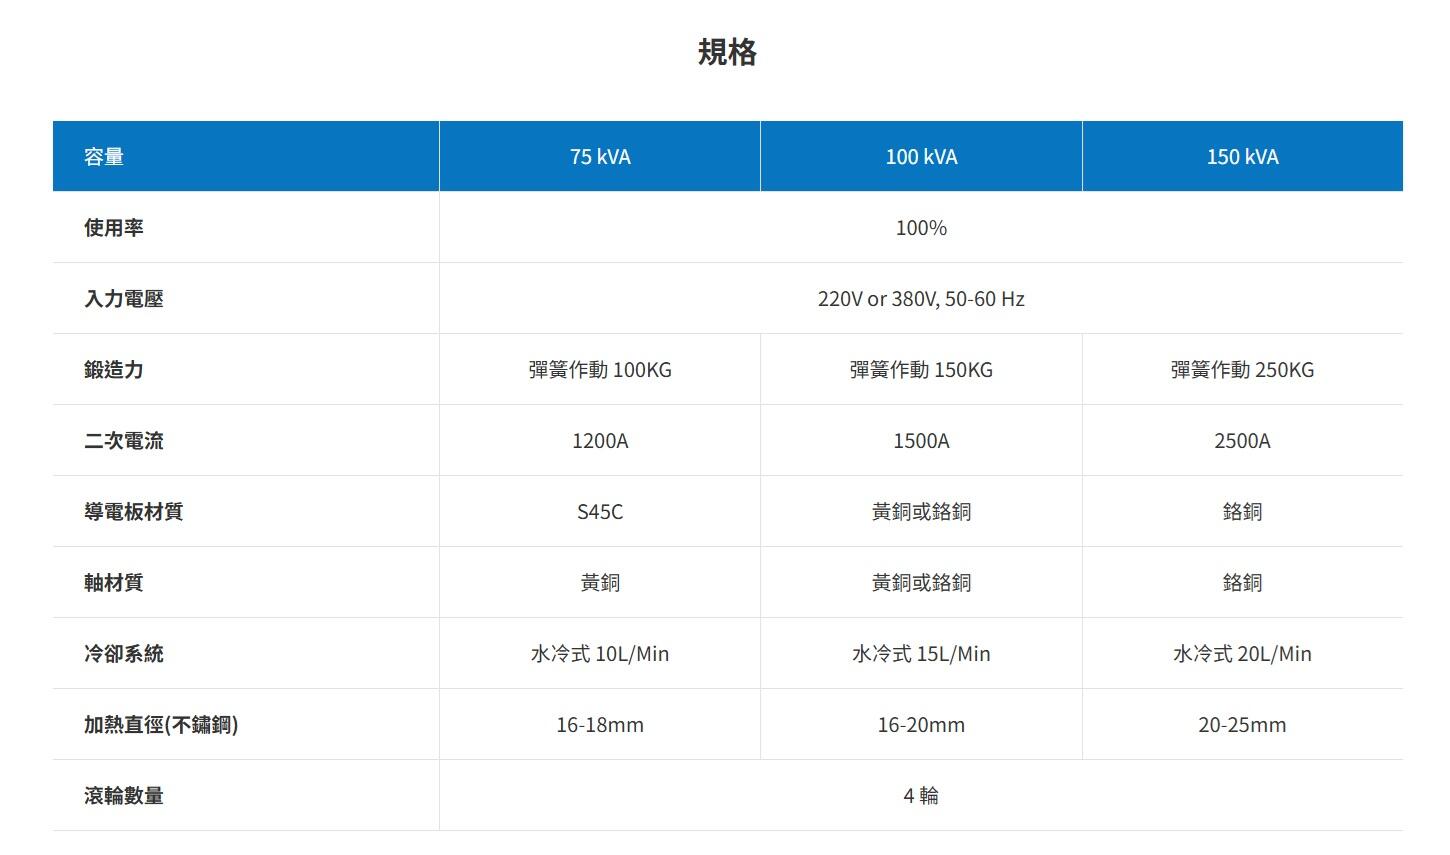Select the S45C material cell

coord(600,512)
